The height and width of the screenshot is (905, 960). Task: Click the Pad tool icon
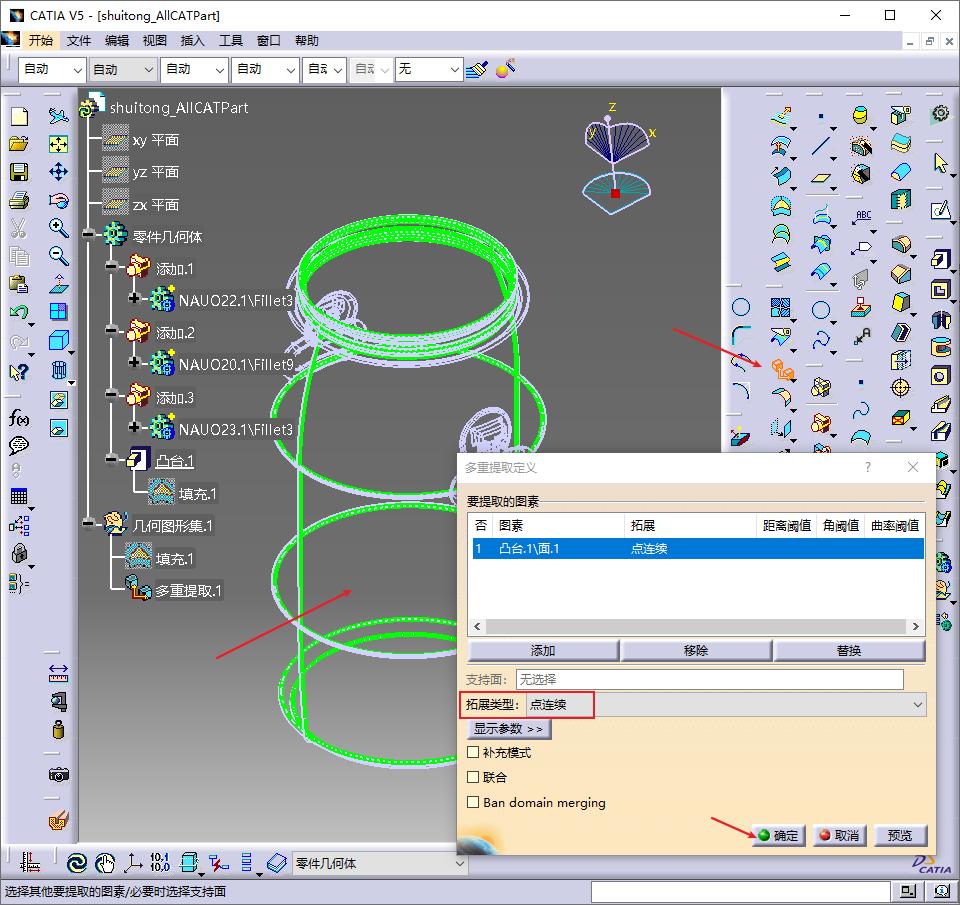coord(940,259)
